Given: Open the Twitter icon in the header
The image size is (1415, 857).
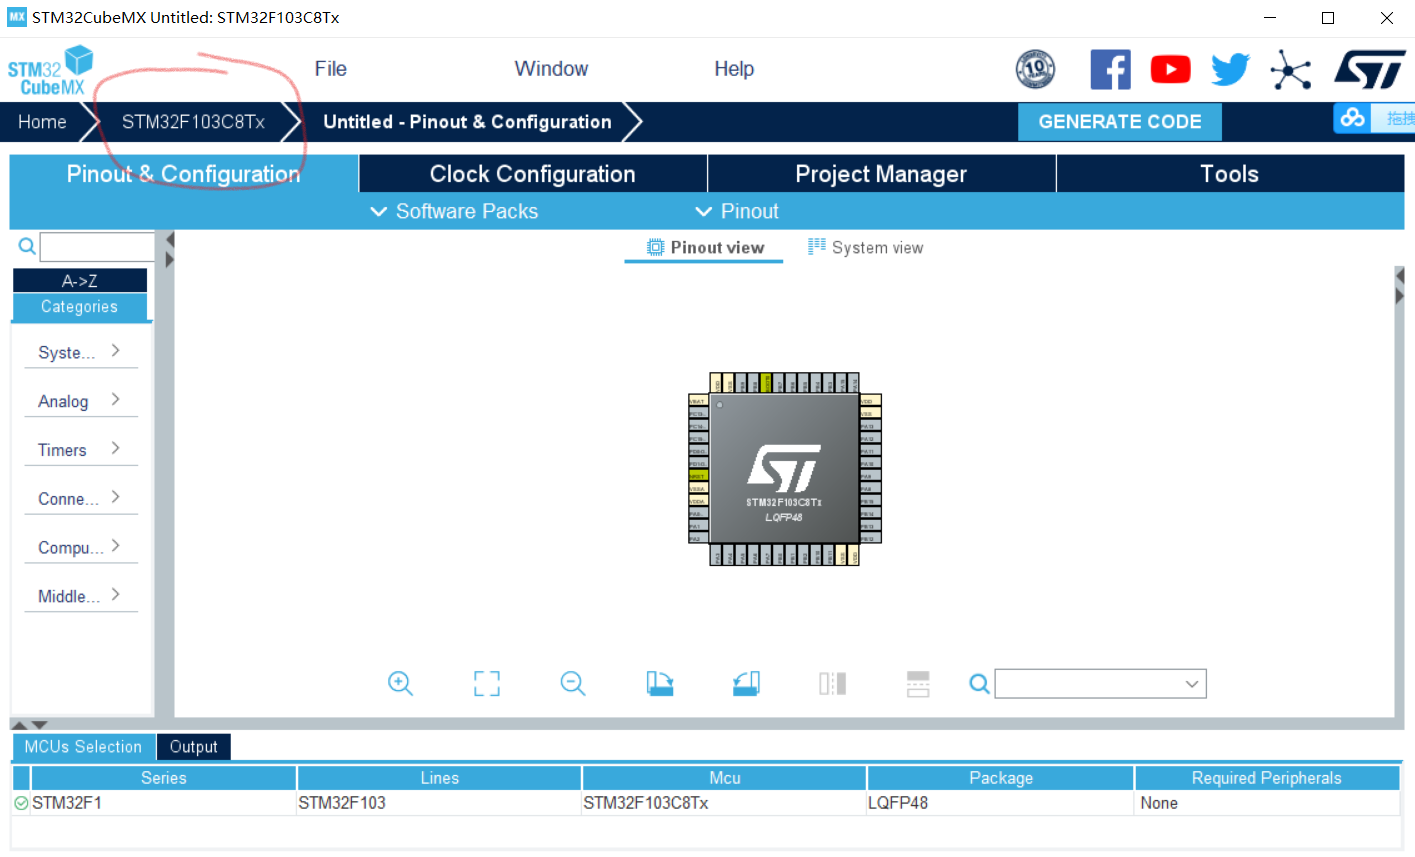Looking at the screenshot, I should click(1230, 69).
